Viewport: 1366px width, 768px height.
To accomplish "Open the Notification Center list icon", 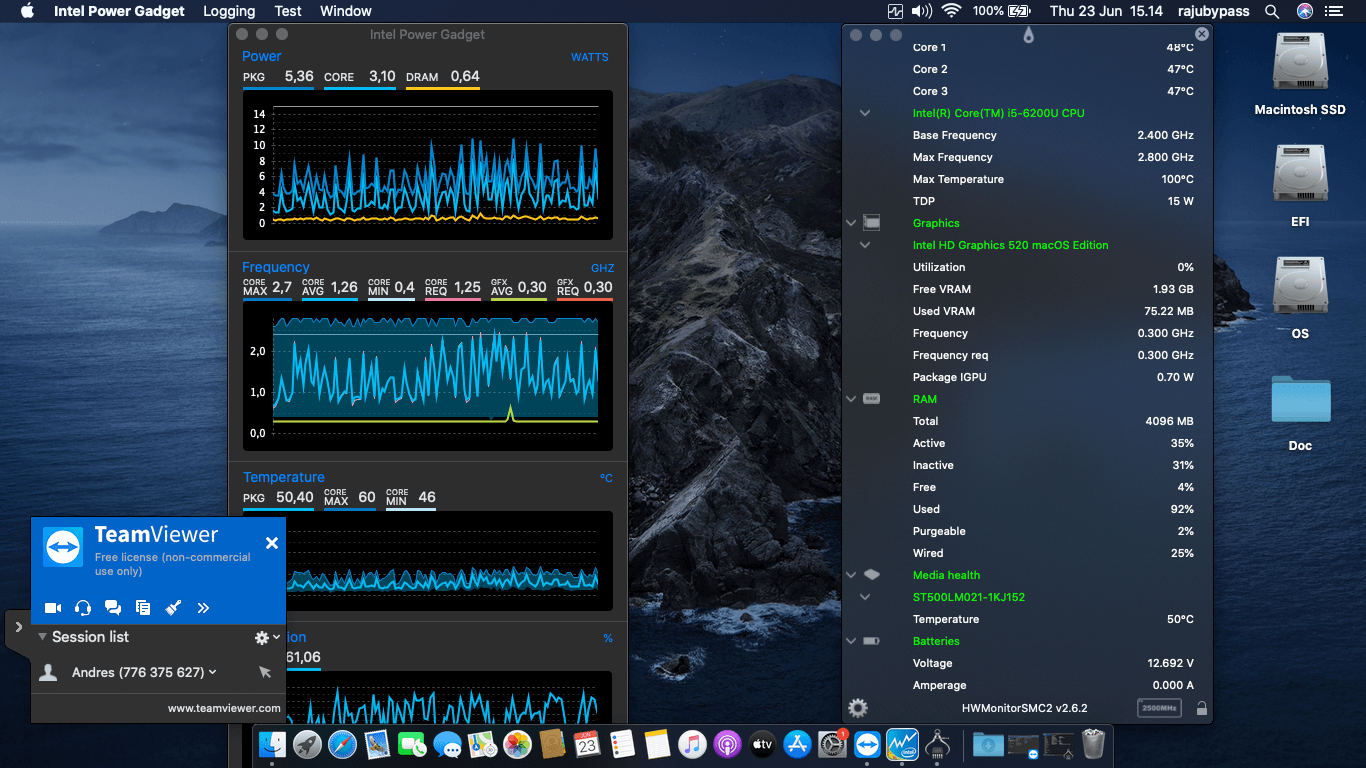I will 1333,11.
